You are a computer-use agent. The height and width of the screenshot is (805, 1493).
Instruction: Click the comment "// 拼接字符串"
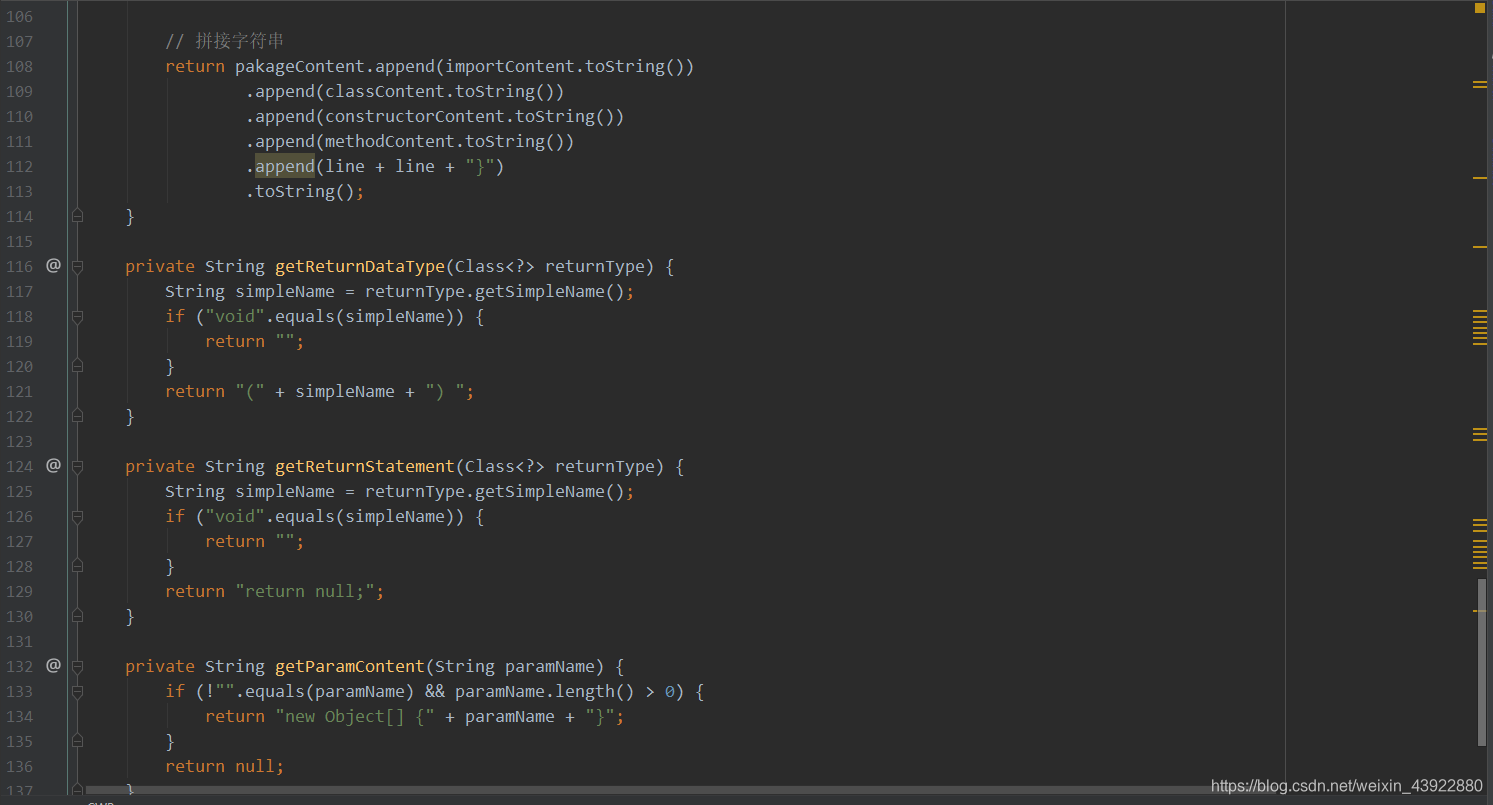(x=225, y=41)
